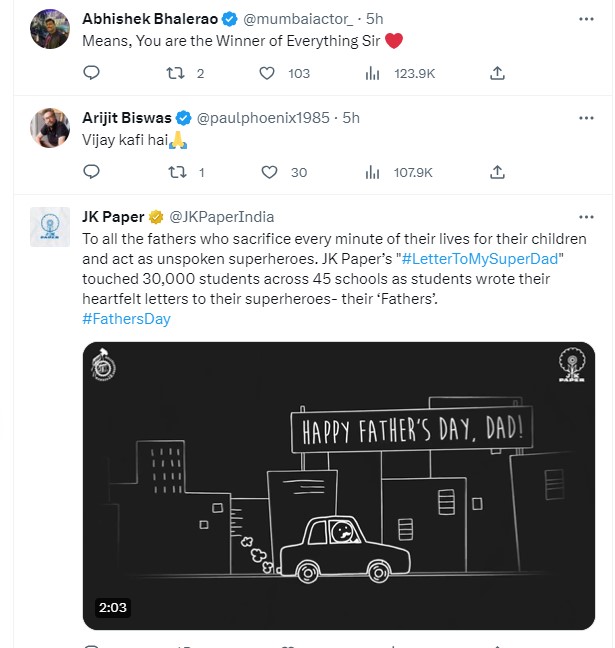Retweet Abhishek Bhalerao's tweet
The image size is (615, 648).
point(178,73)
